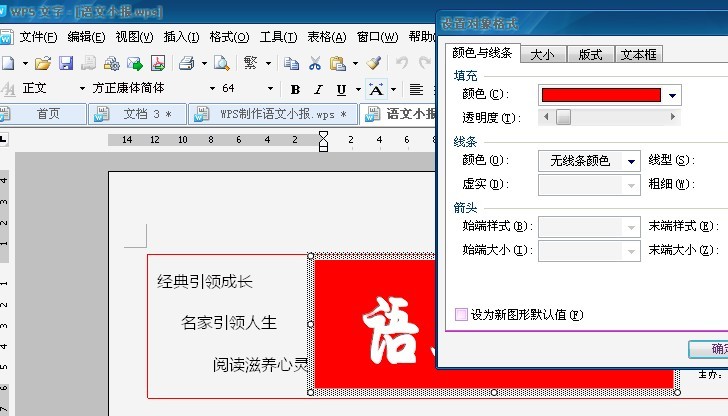
Task: Click the indent marker on the horizontal ruler
Action: click(324, 141)
